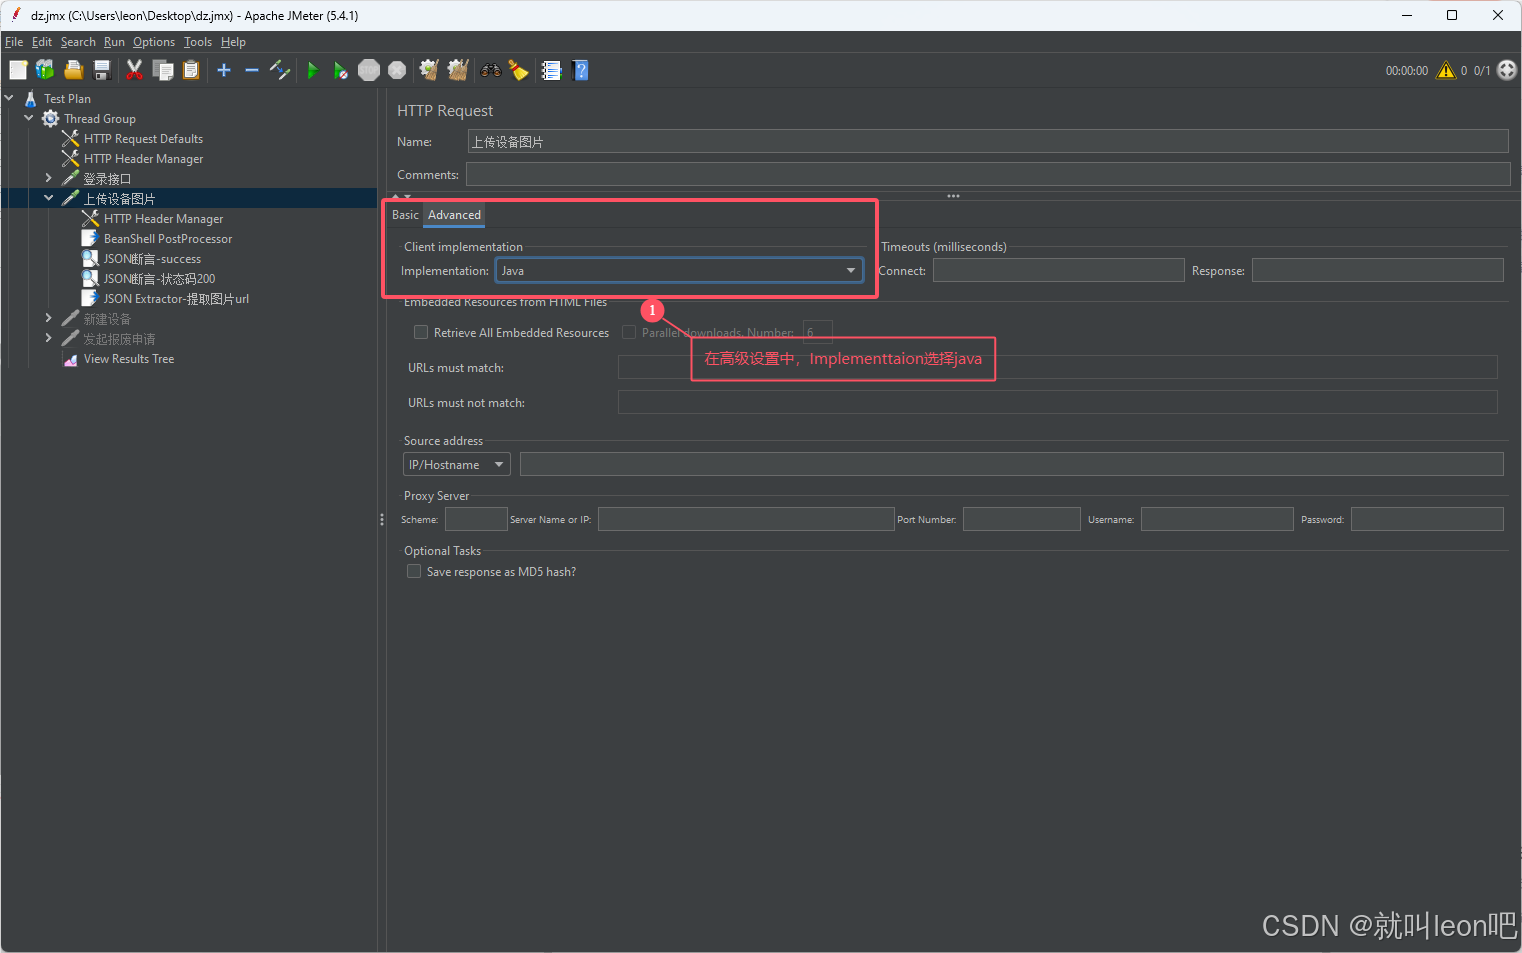
Task: Save the test plan with floppy icon
Action: 101,70
